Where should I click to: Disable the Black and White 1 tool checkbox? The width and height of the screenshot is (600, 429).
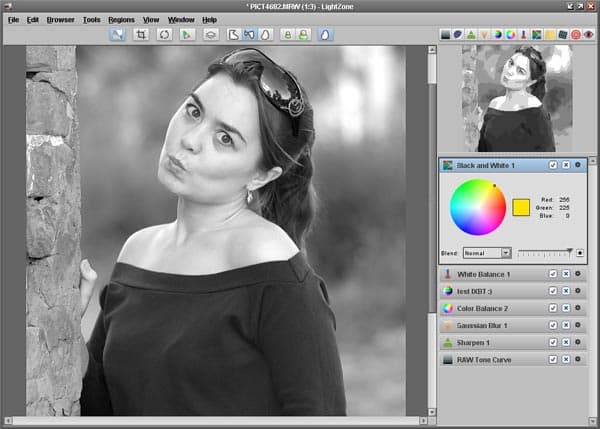click(553, 165)
